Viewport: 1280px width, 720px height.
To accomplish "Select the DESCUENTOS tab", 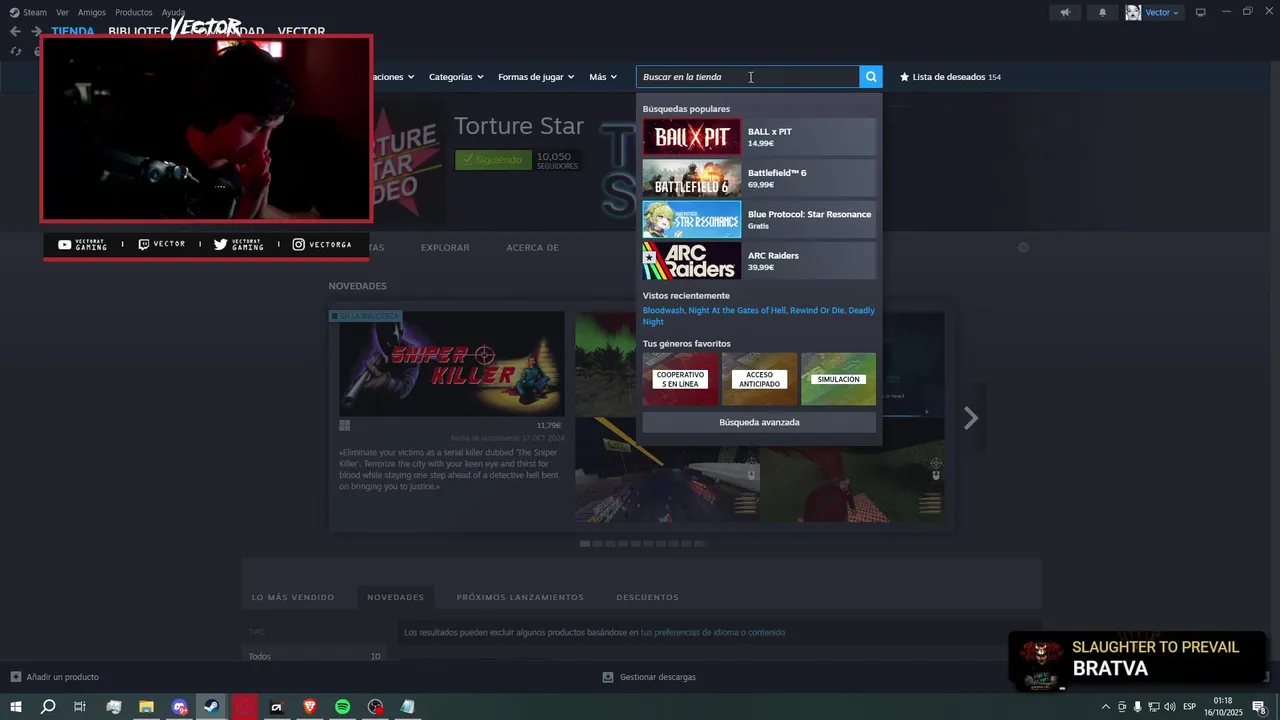I will tap(647, 597).
